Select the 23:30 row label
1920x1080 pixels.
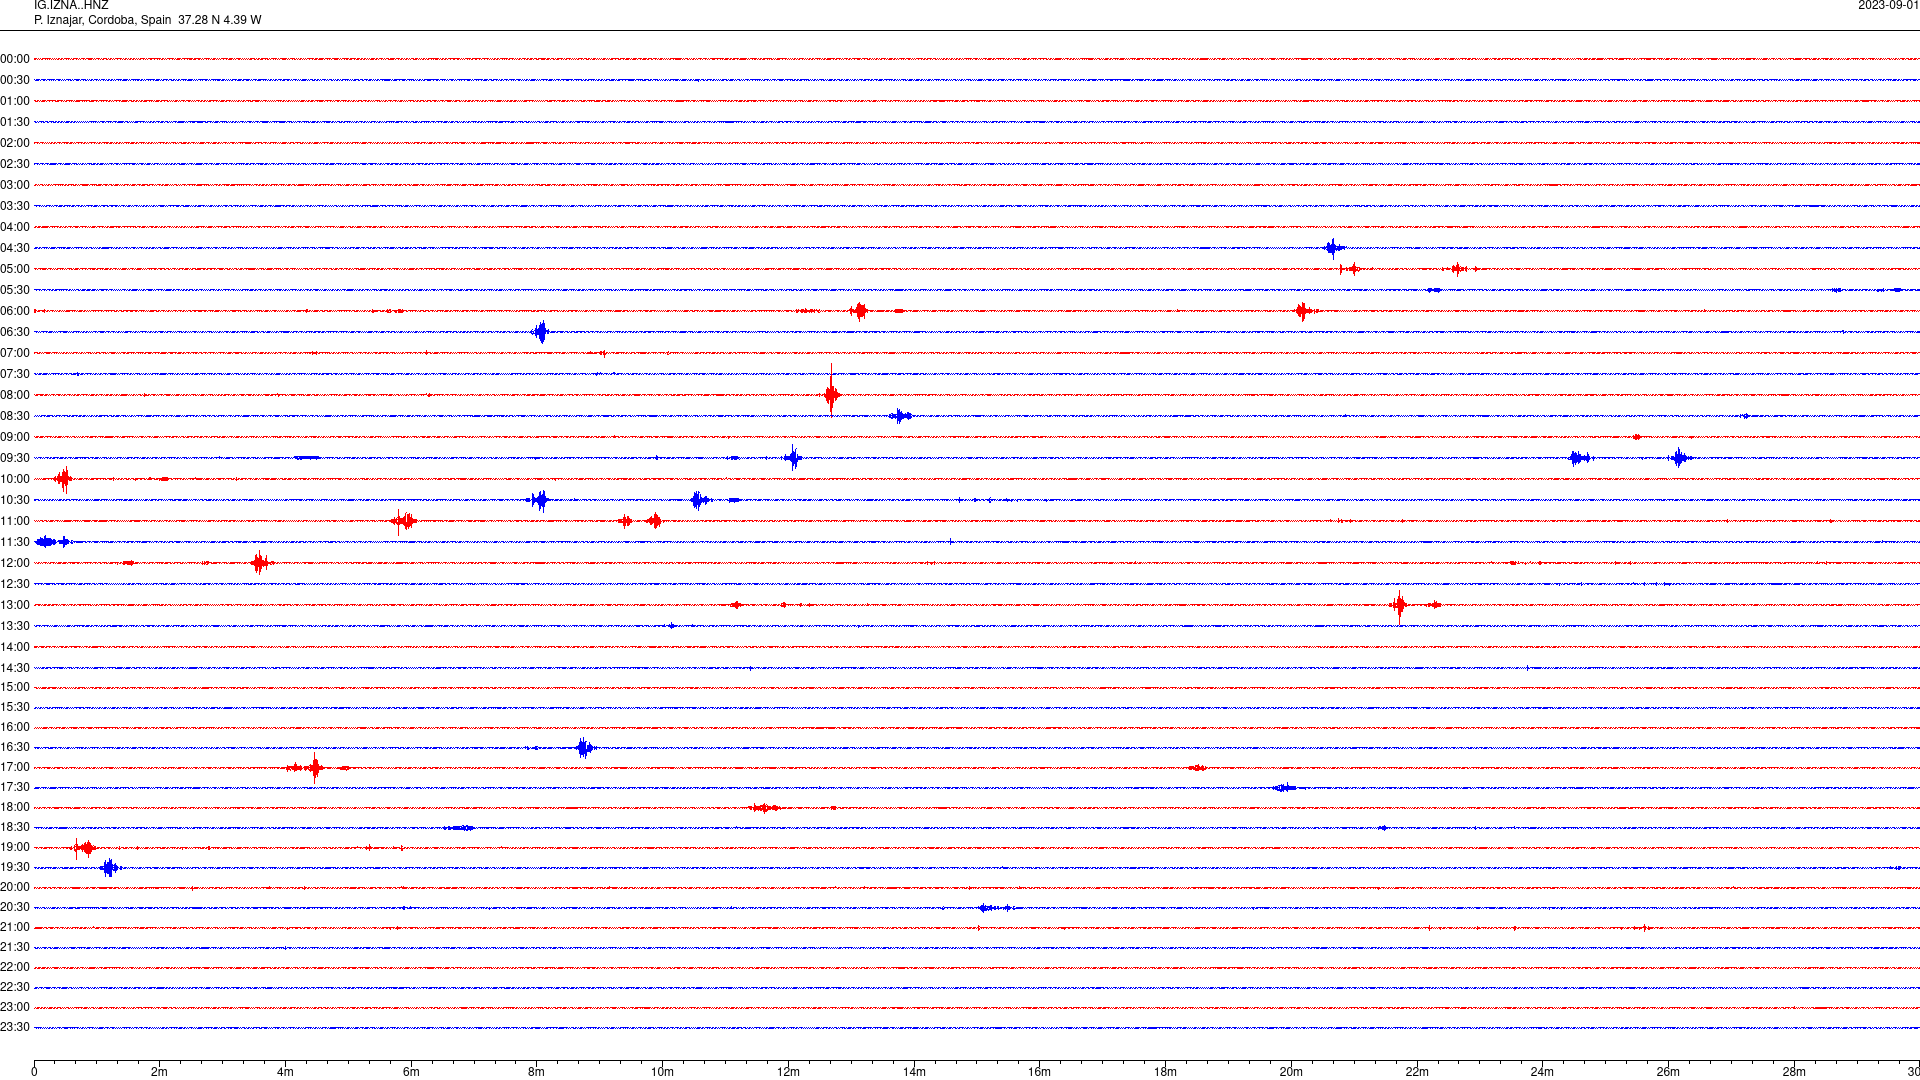point(15,1027)
